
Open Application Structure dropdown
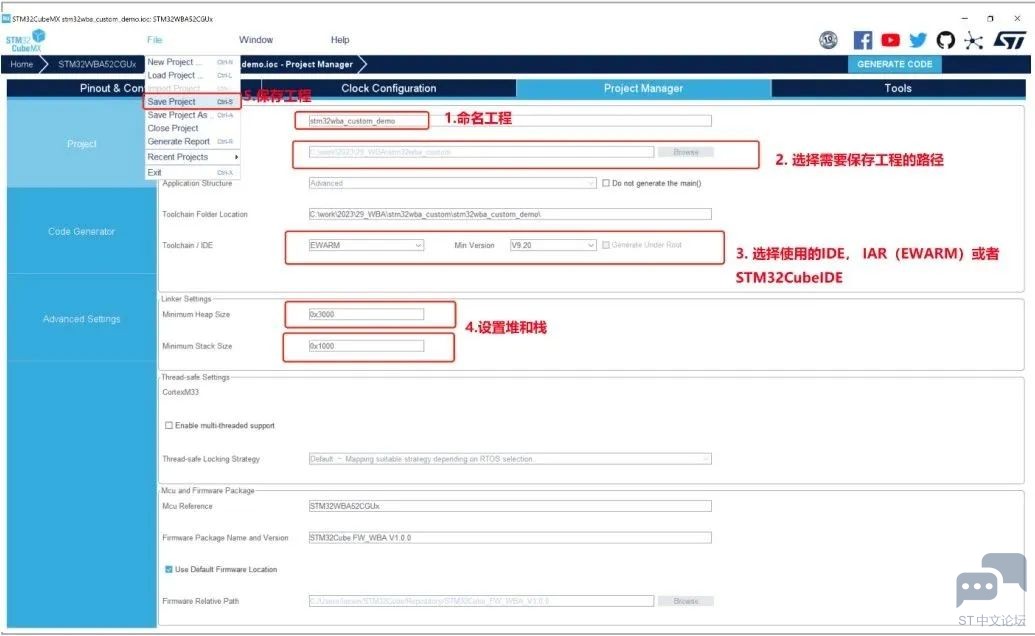(x=452, y=183)
